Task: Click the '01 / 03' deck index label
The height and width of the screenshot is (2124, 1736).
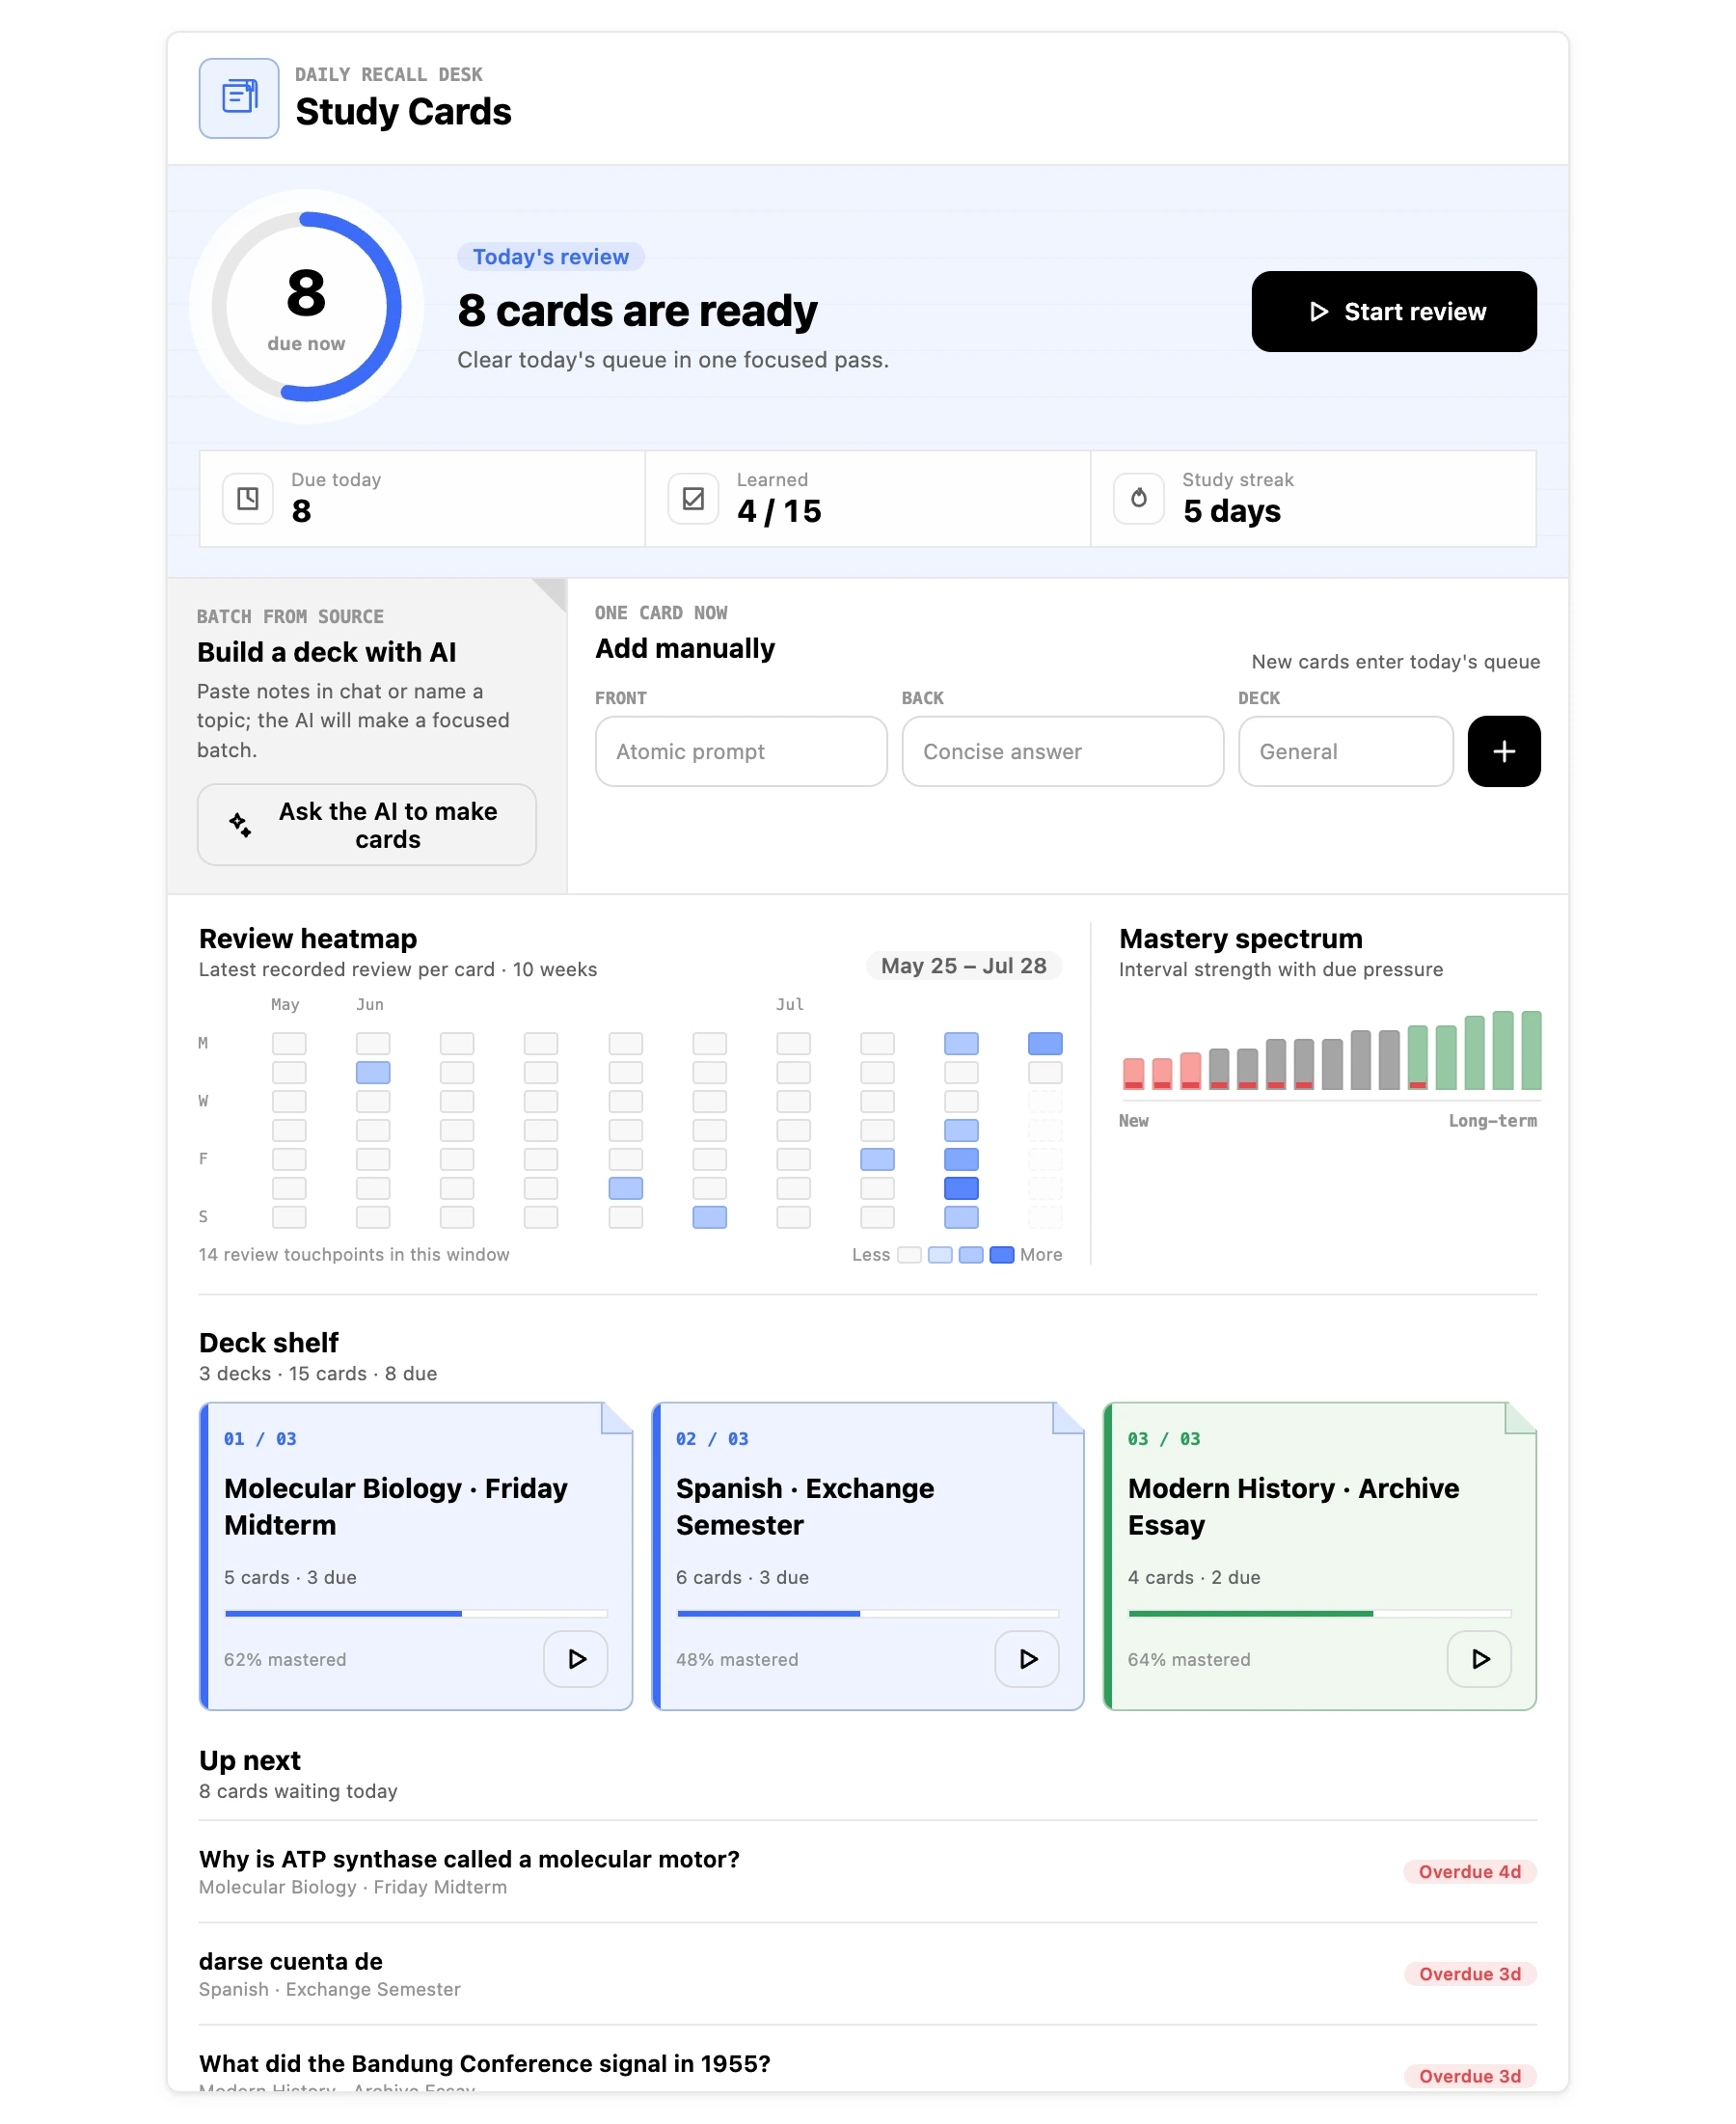Action: point(260,1438)
